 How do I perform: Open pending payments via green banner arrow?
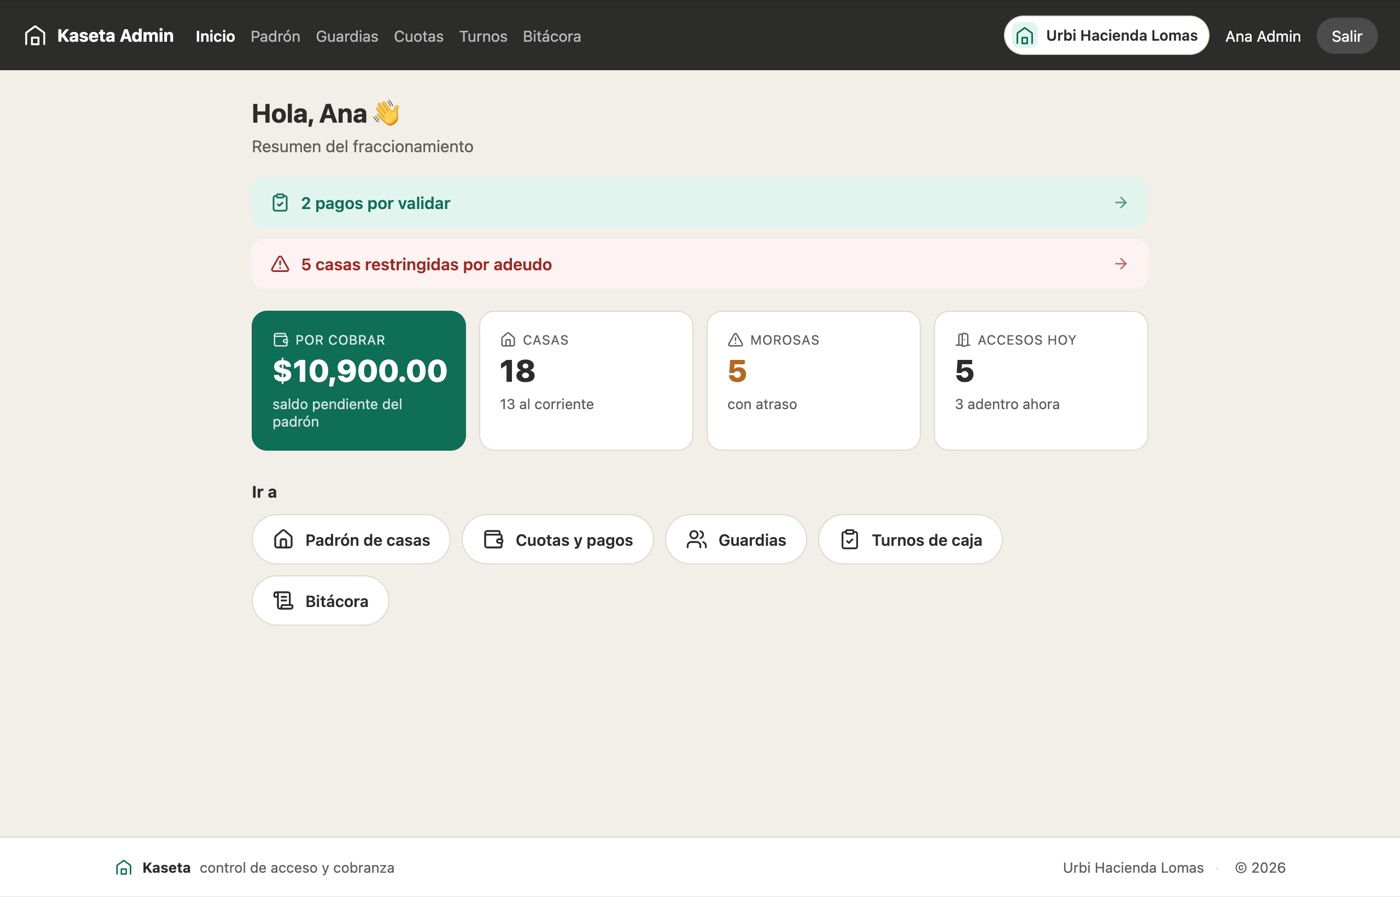click(1121, 203)
